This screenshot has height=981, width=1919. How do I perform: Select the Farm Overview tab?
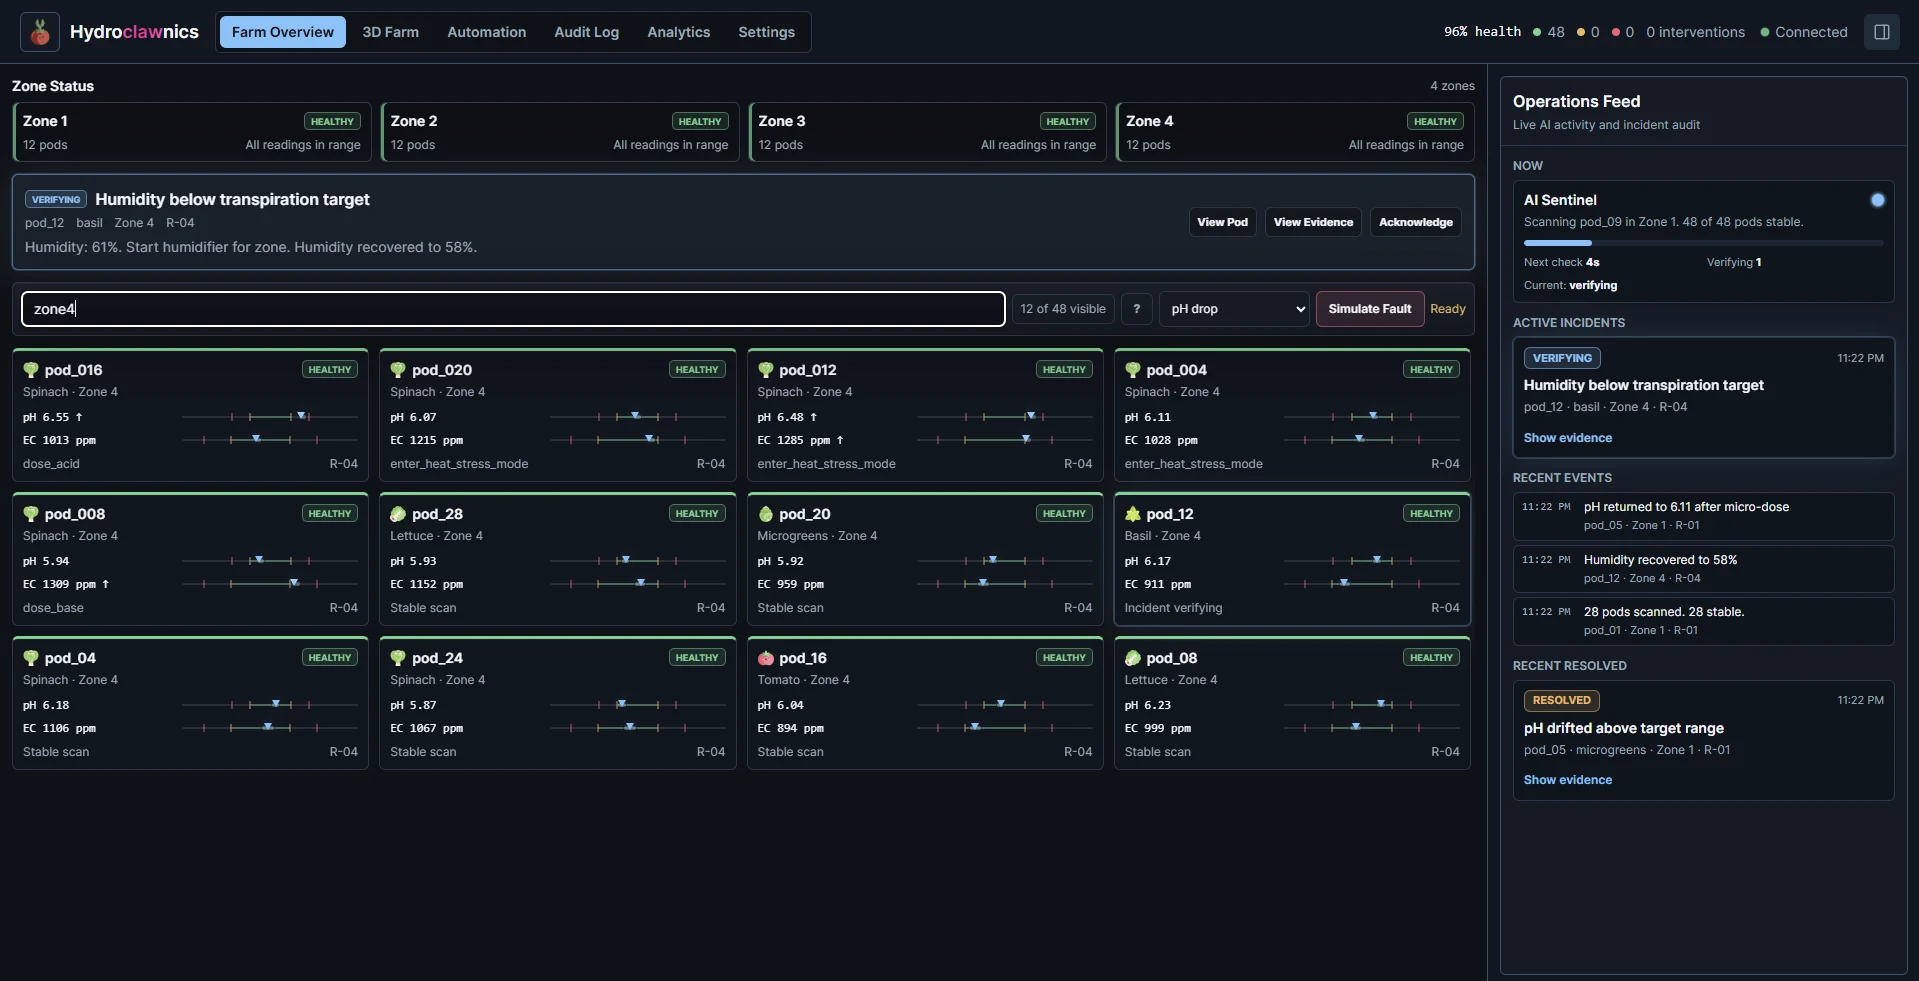point(283,32)
